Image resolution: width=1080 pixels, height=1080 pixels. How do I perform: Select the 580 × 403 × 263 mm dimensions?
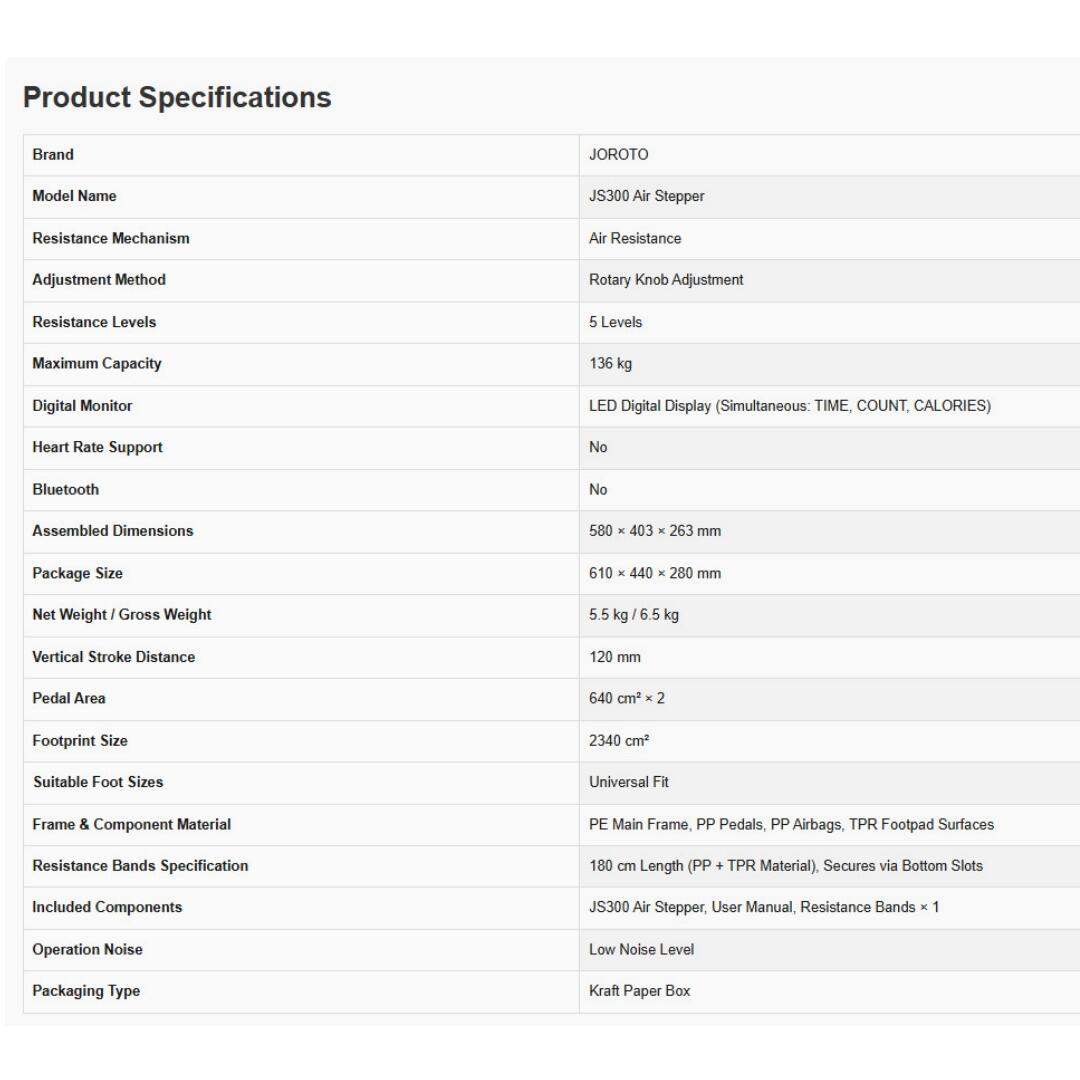[655, 531]
